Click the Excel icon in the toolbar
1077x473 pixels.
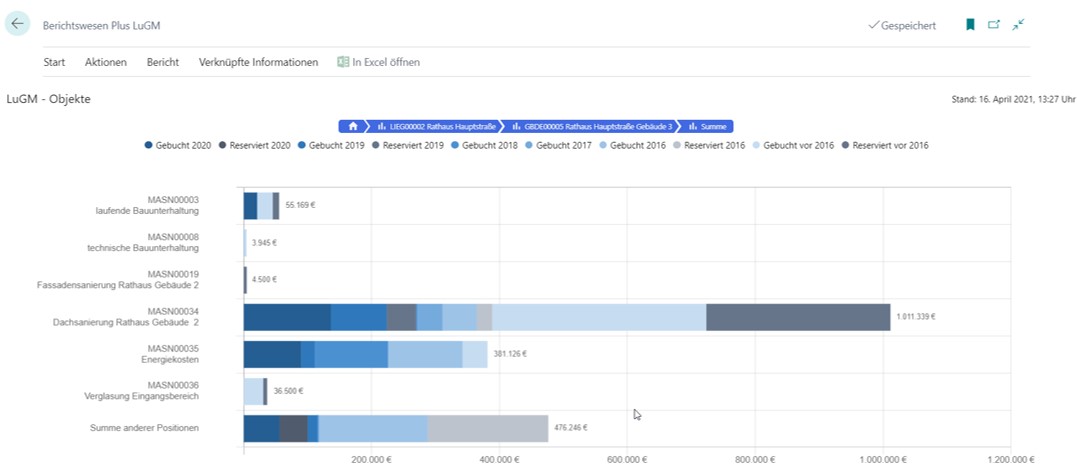click(x=343, y=62)
